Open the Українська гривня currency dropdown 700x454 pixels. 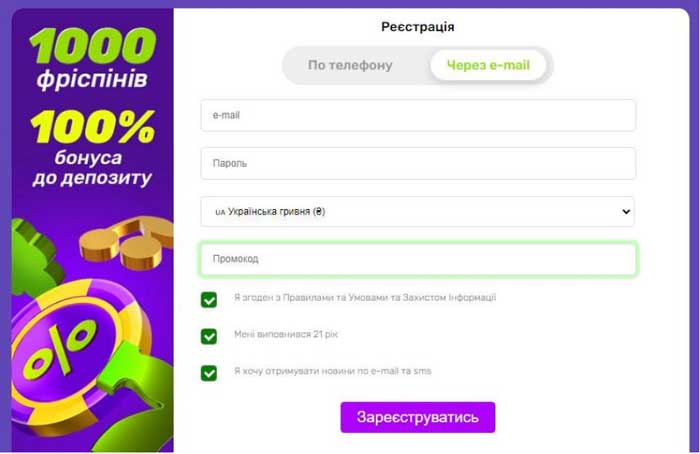point(417,212)
